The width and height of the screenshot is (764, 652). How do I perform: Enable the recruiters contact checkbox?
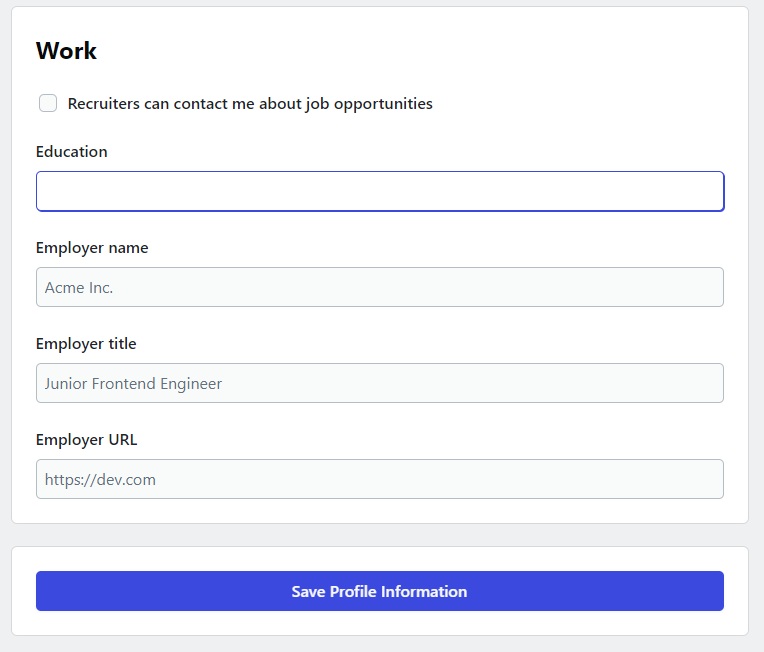(48, 103)
